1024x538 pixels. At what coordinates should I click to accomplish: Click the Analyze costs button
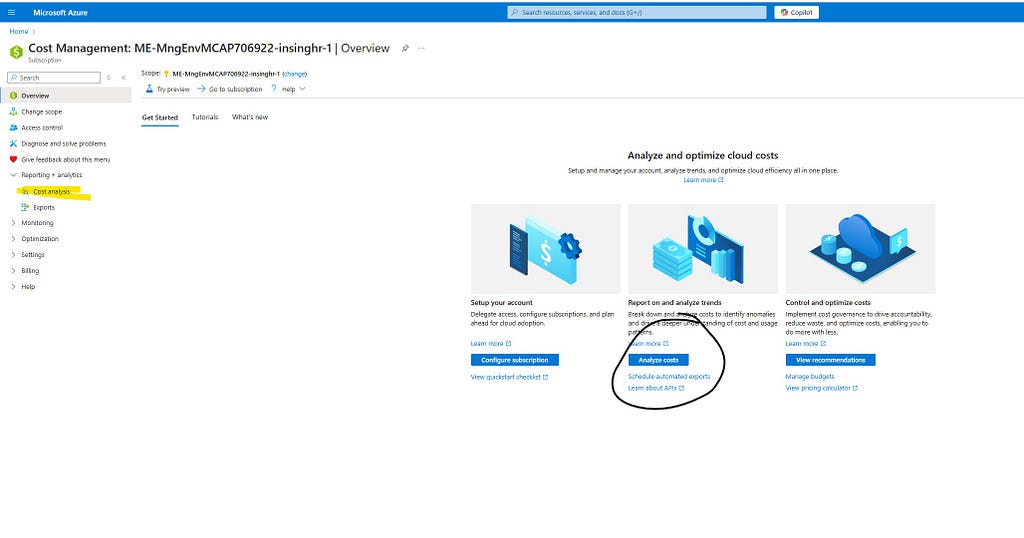coord(658,360)
